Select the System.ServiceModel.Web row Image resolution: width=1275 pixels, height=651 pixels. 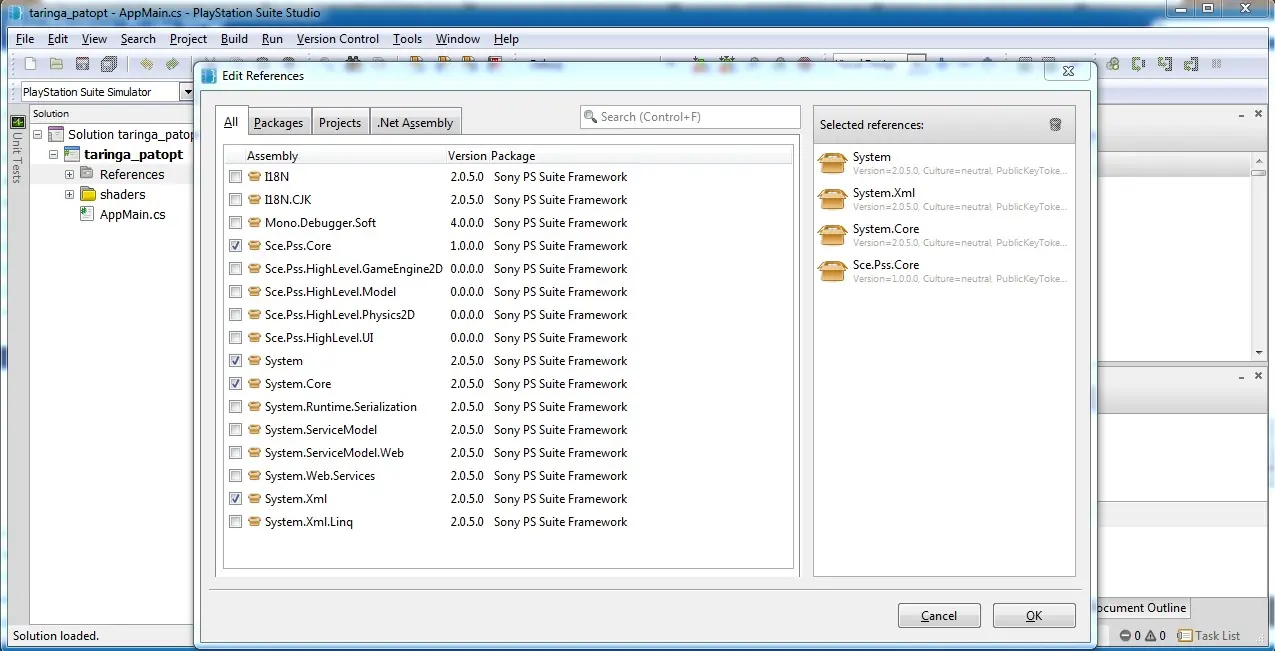click(x=508, y=453)
